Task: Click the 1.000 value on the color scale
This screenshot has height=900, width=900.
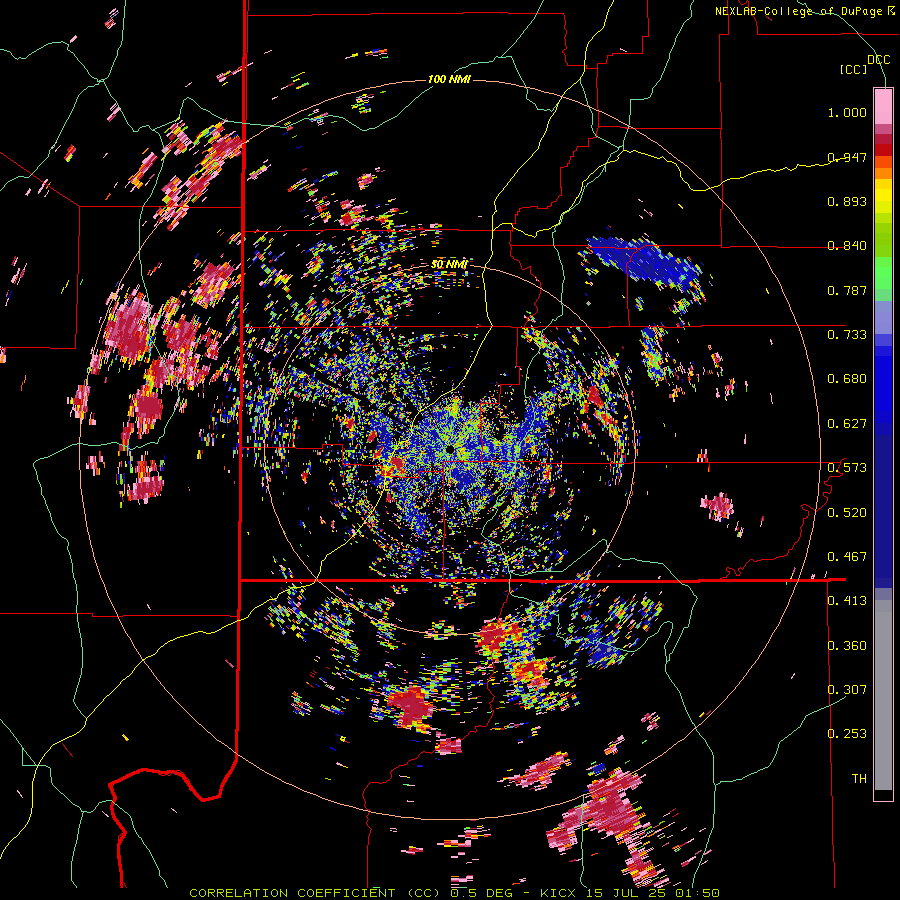Action: pos(847,112)
